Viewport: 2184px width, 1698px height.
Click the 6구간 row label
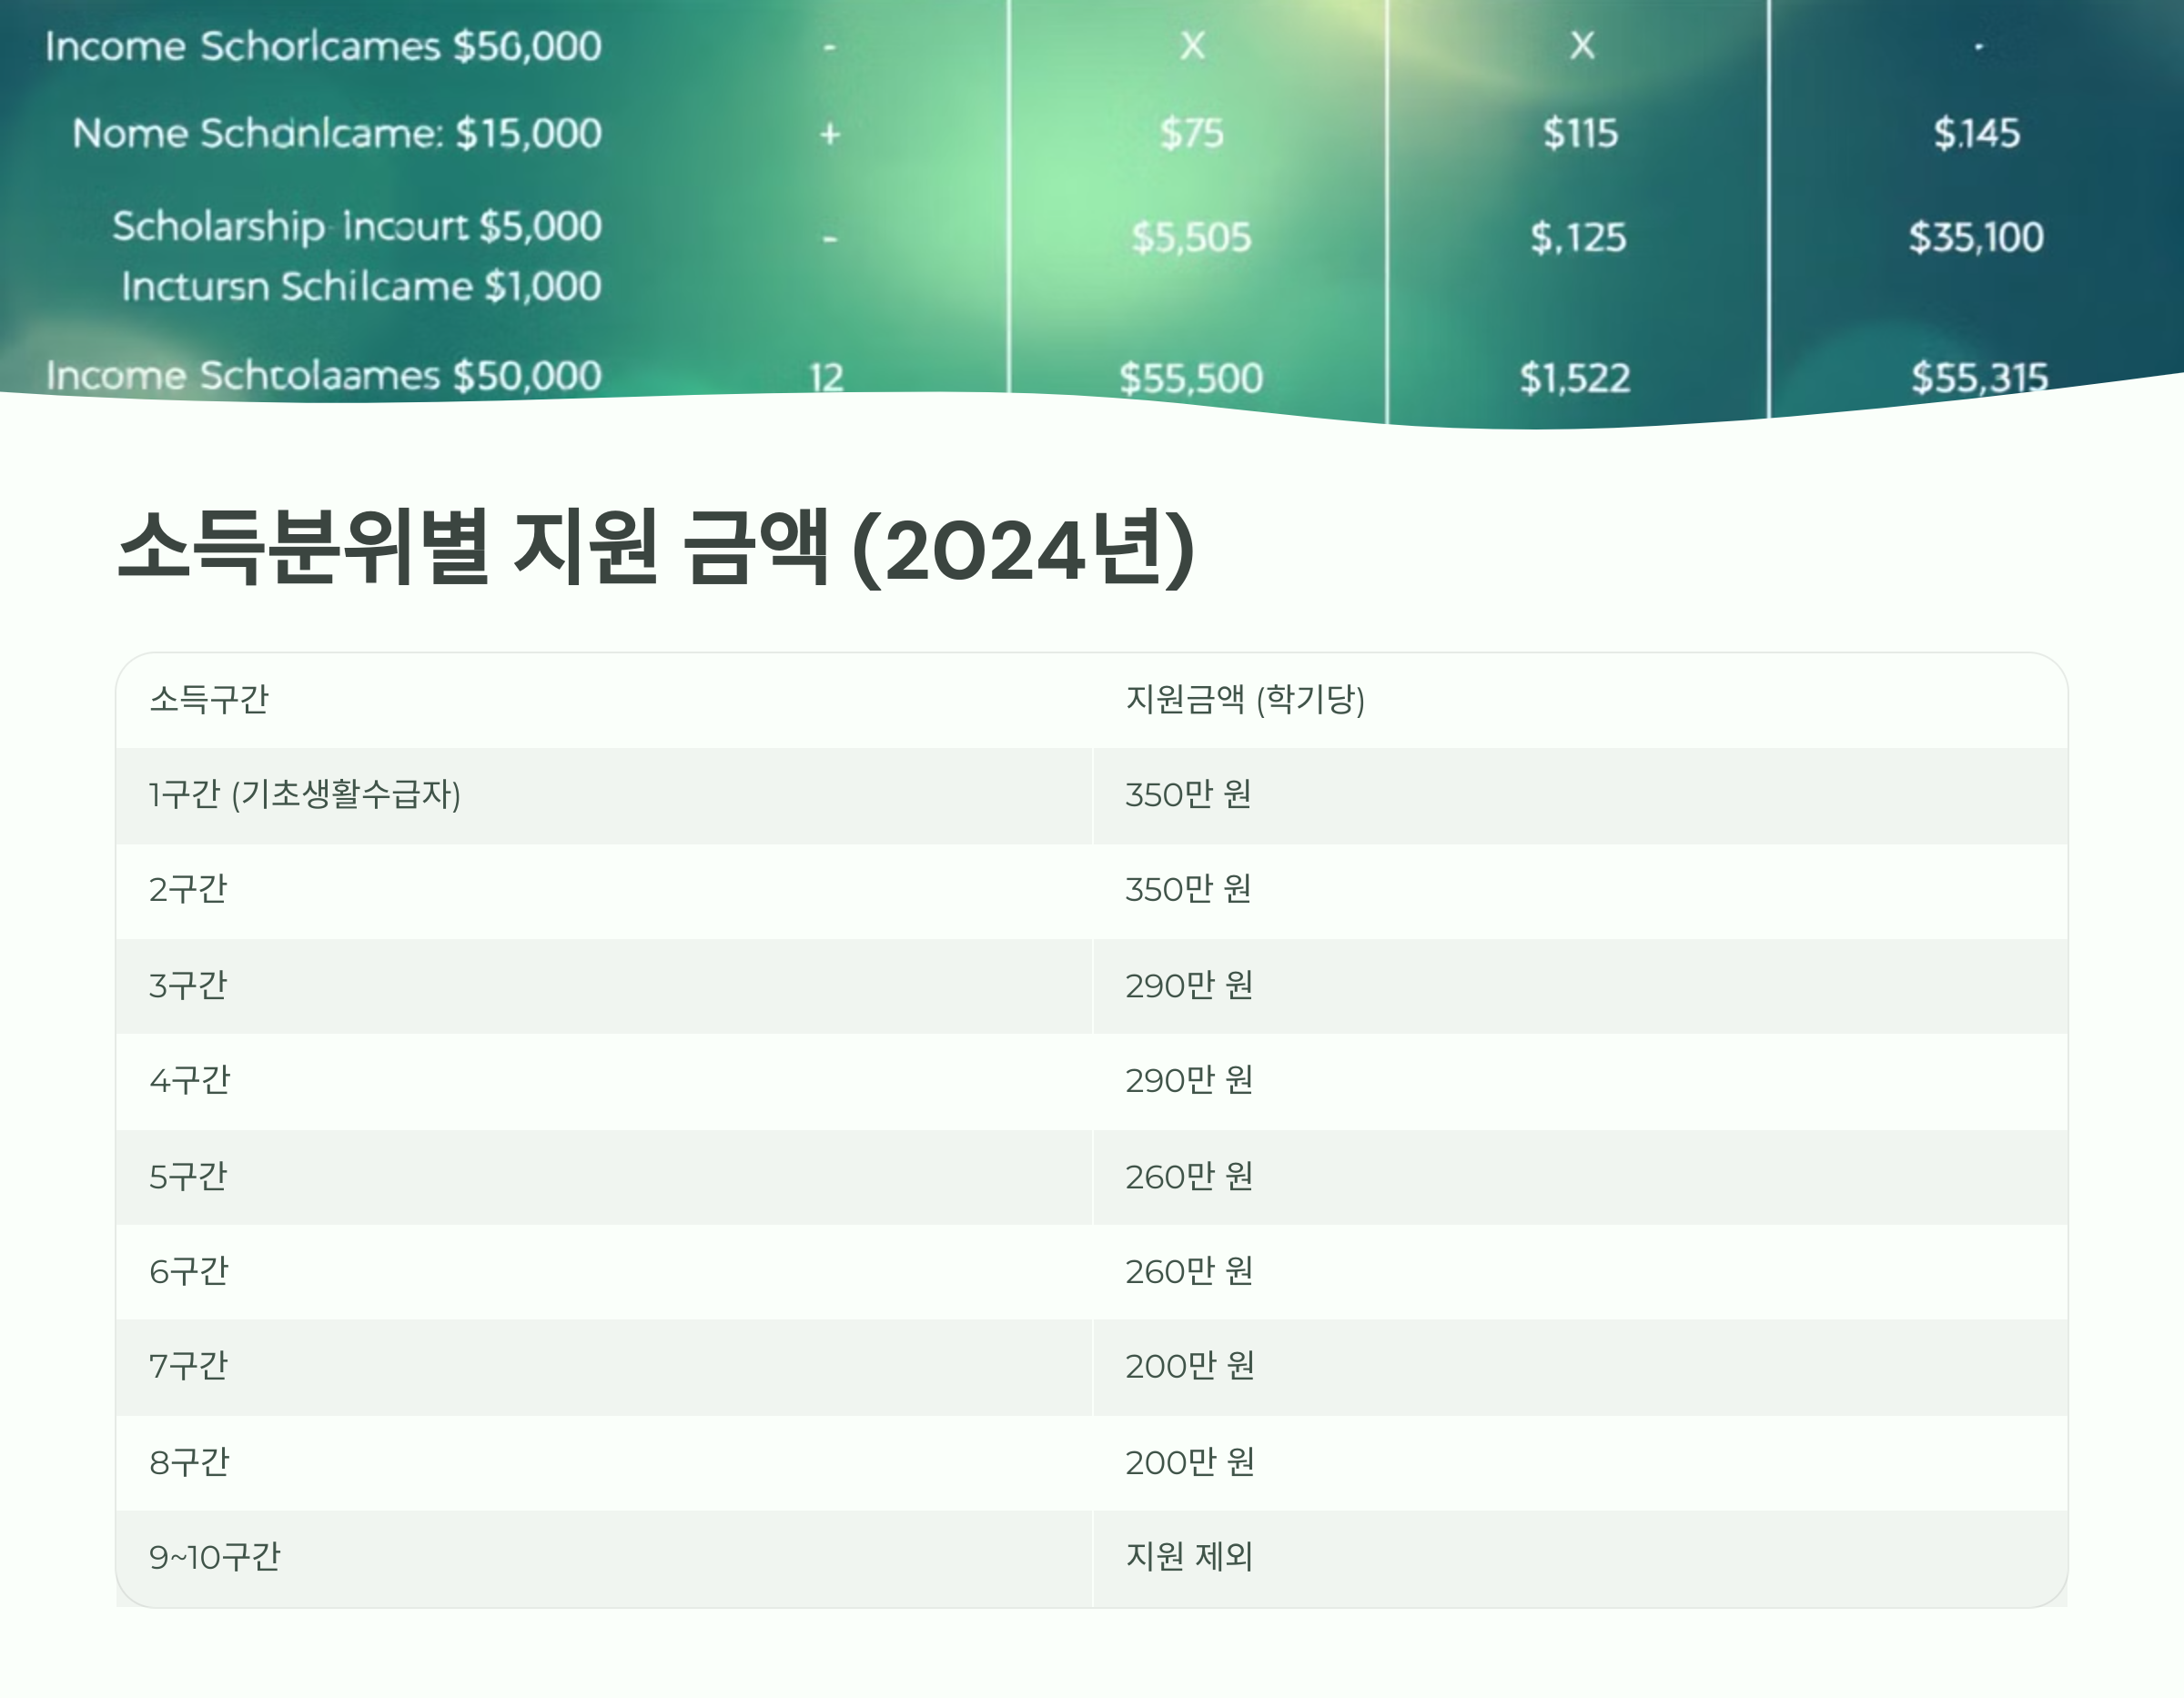pyautogui.click(x=188, y=1272)
